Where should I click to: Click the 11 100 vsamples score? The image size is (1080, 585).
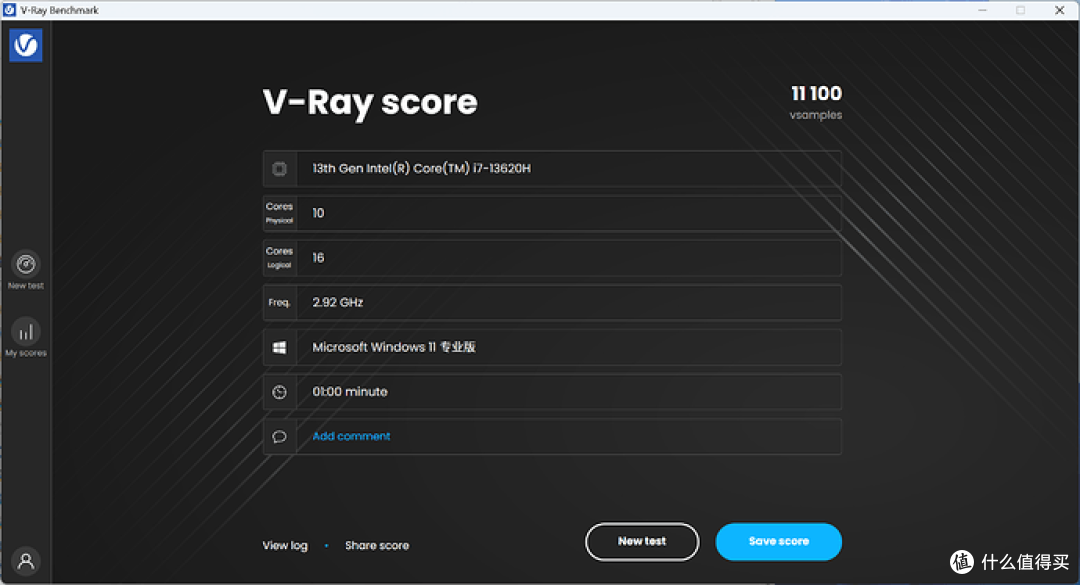point(816,94)
